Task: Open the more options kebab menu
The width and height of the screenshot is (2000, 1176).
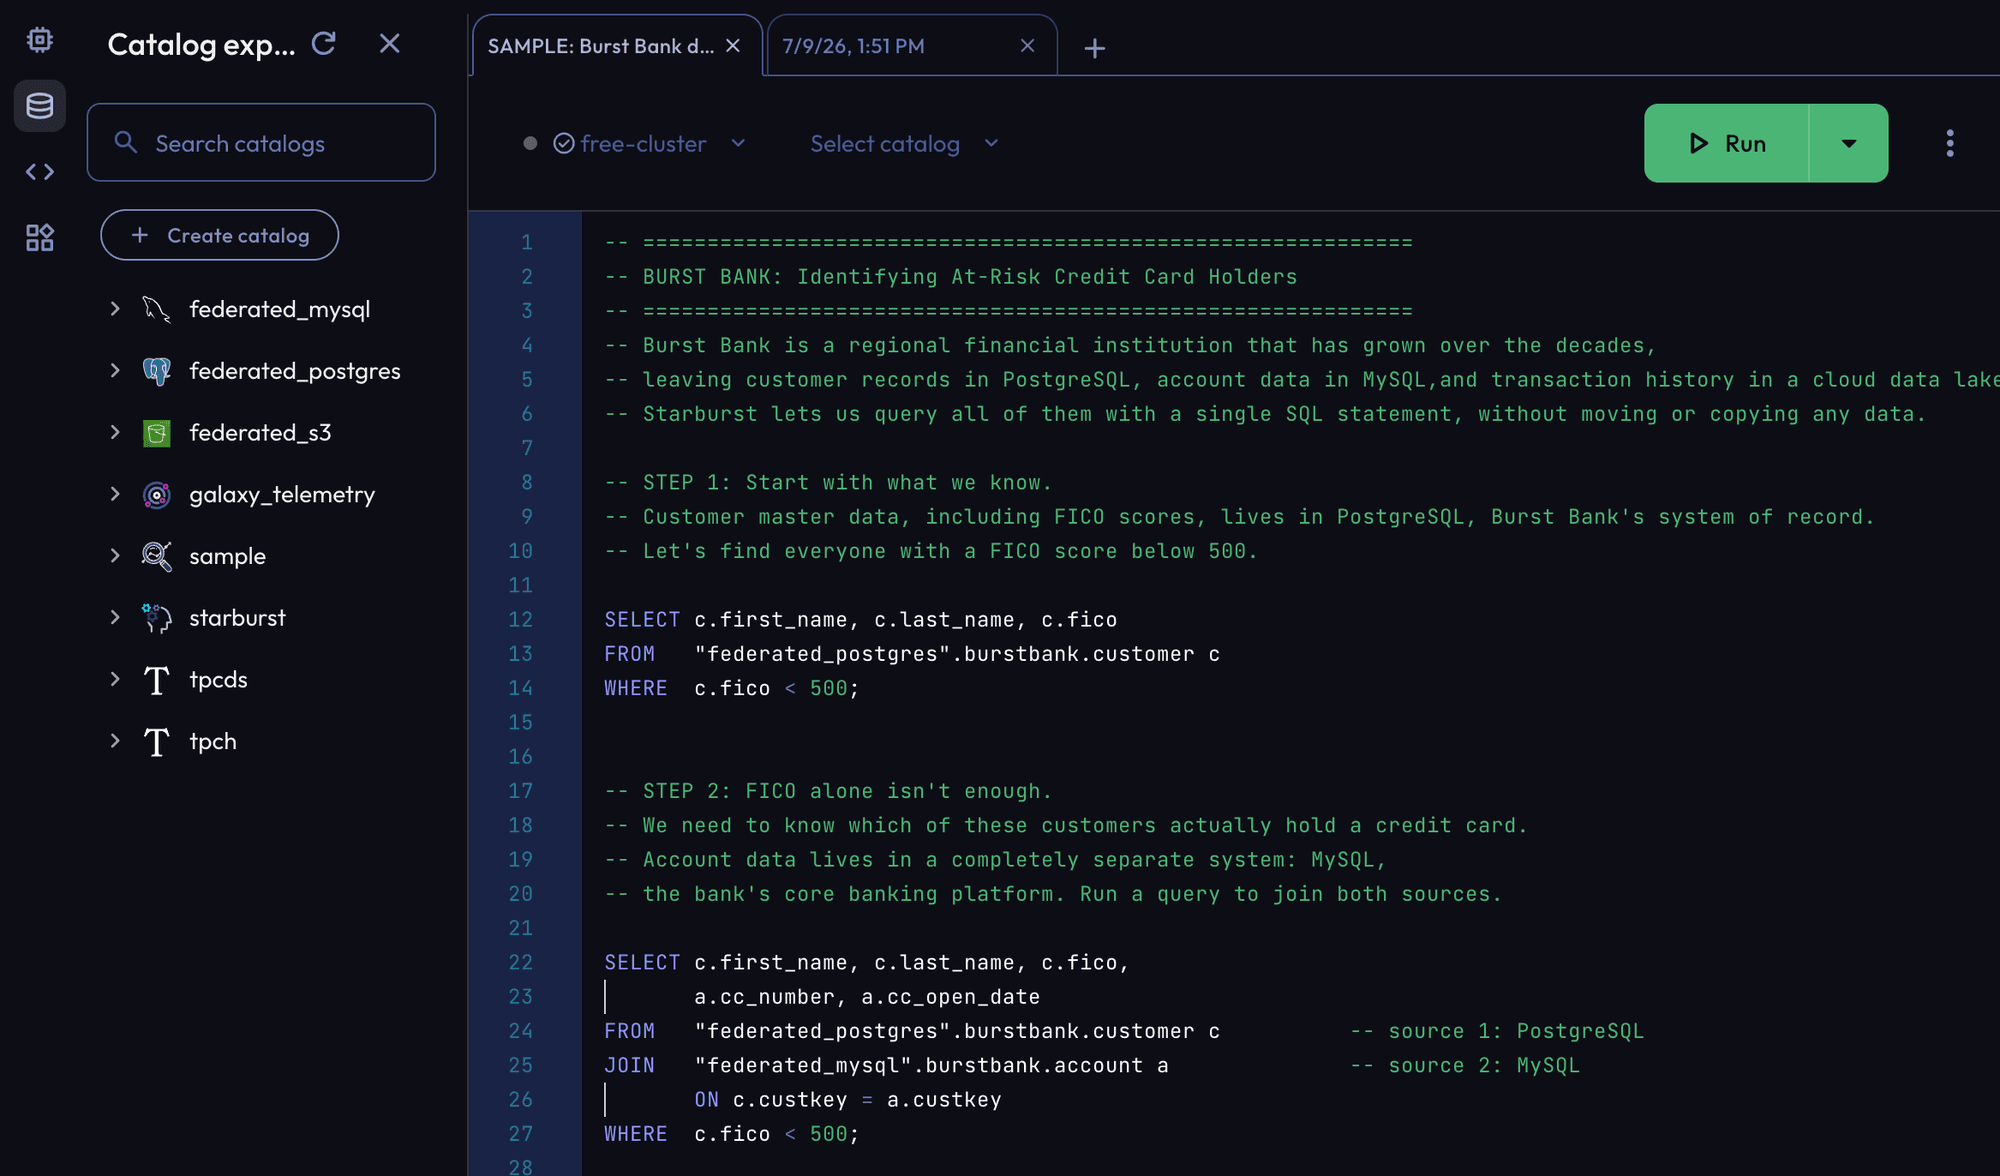Action: click(1950, 143)
